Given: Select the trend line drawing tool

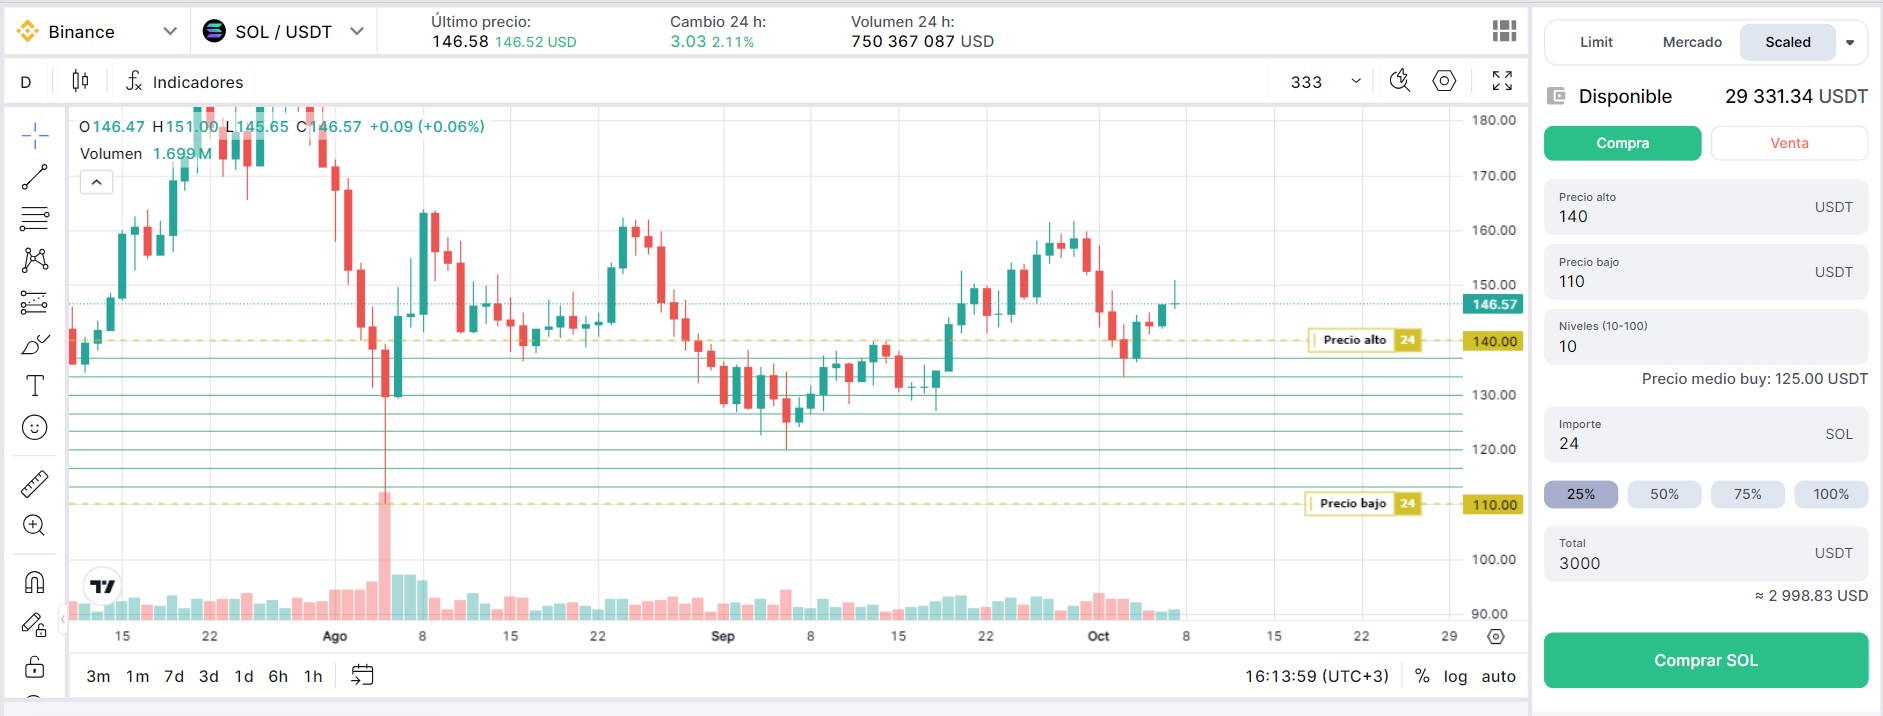Looking at the screenshot, I should (35, 177).
